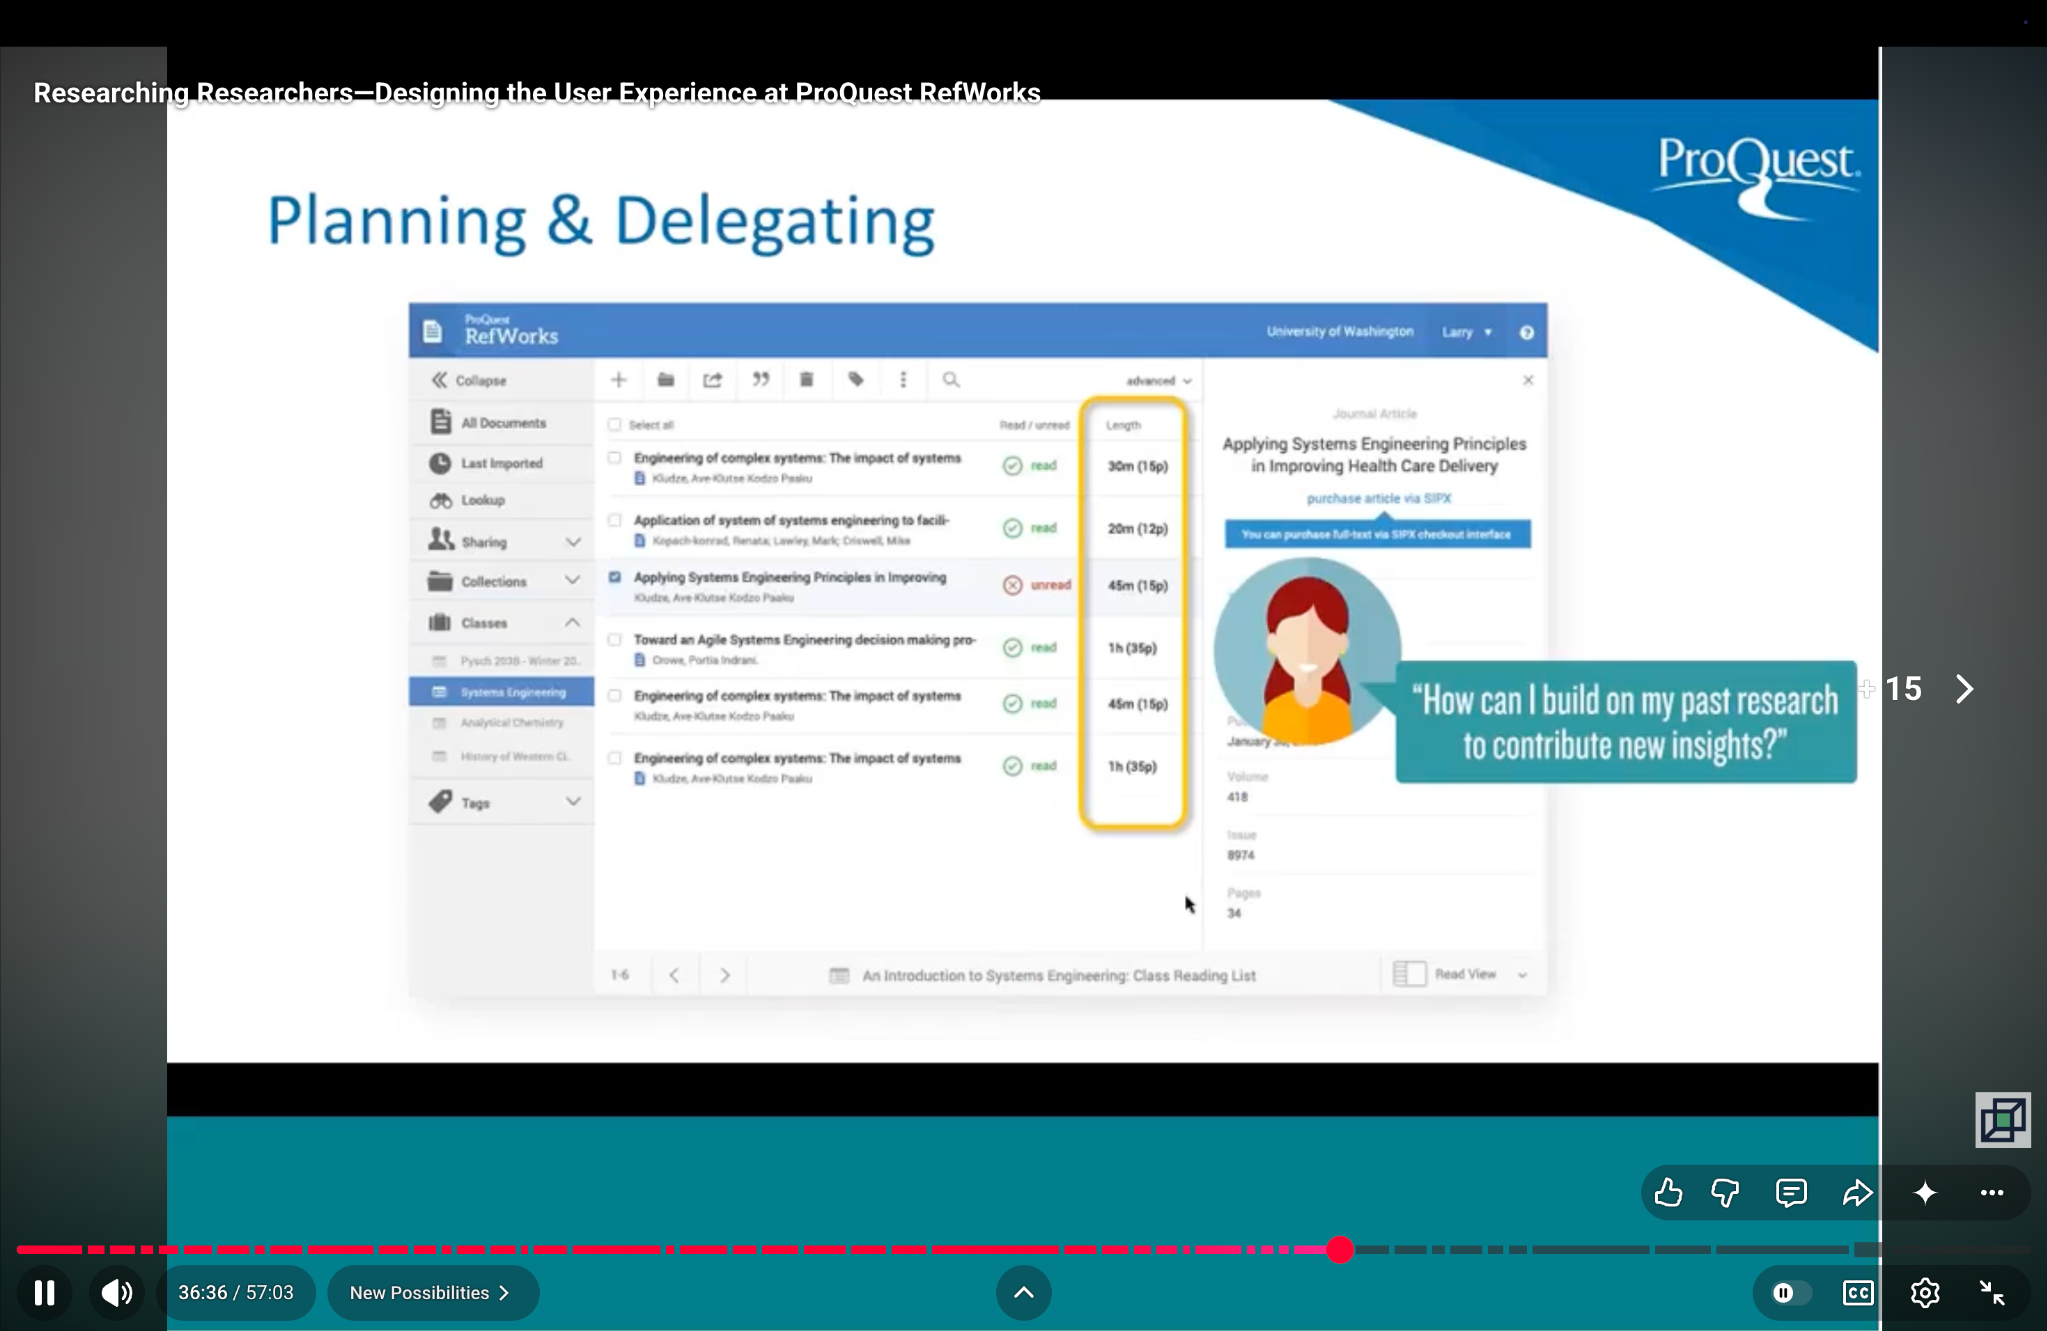
Task: Exit full screen mode
Action: pos(1992,1293)
